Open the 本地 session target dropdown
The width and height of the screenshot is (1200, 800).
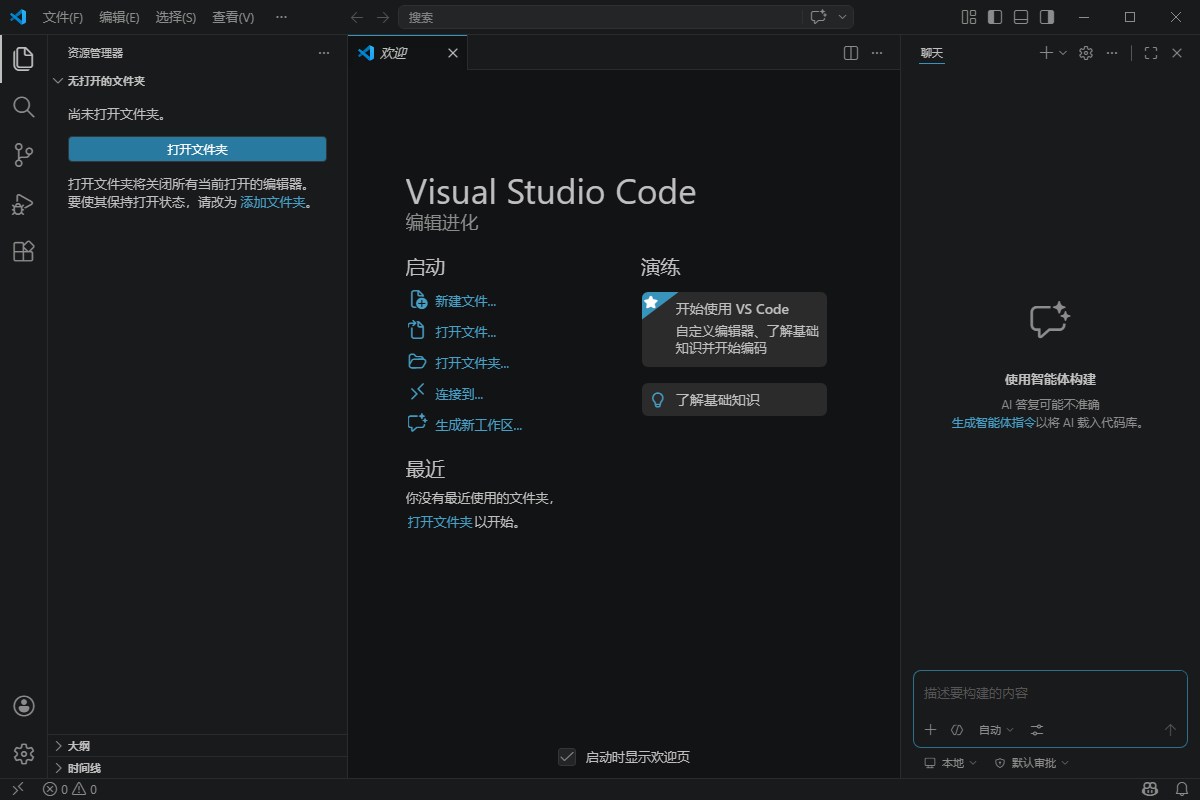[951, 763]
